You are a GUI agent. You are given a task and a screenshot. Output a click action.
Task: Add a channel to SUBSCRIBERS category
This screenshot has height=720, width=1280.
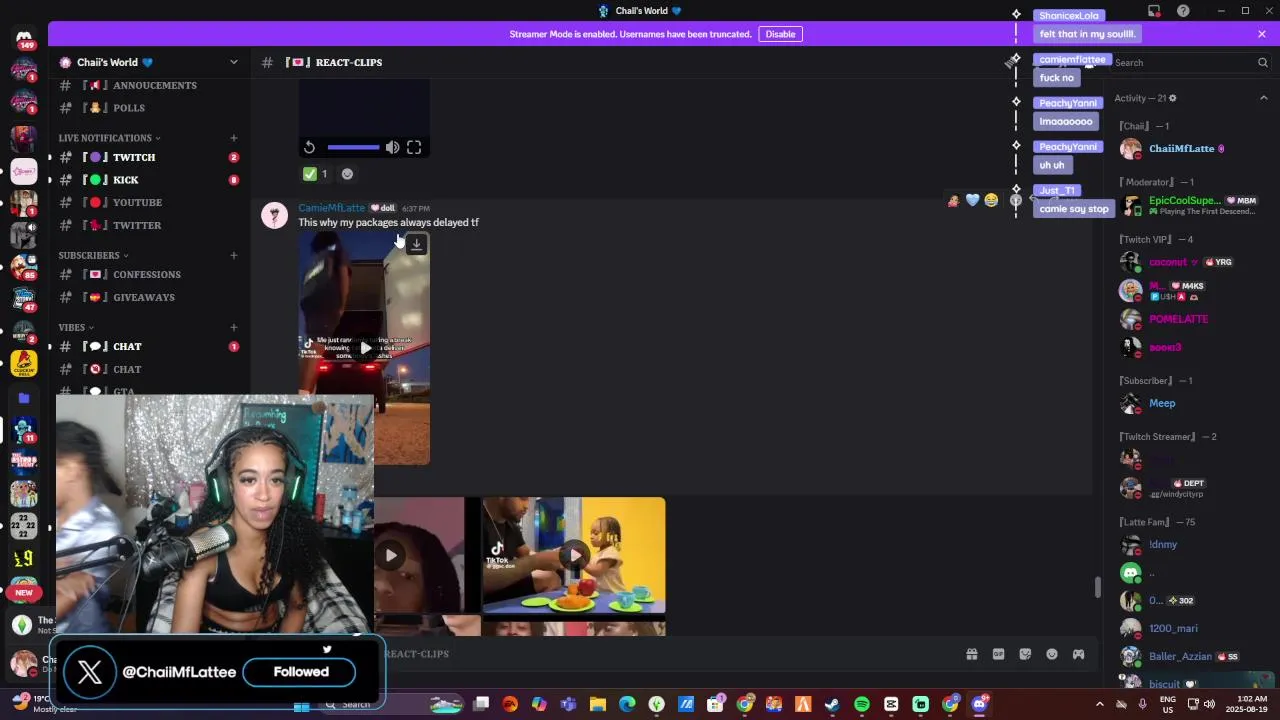click(234, 255)
